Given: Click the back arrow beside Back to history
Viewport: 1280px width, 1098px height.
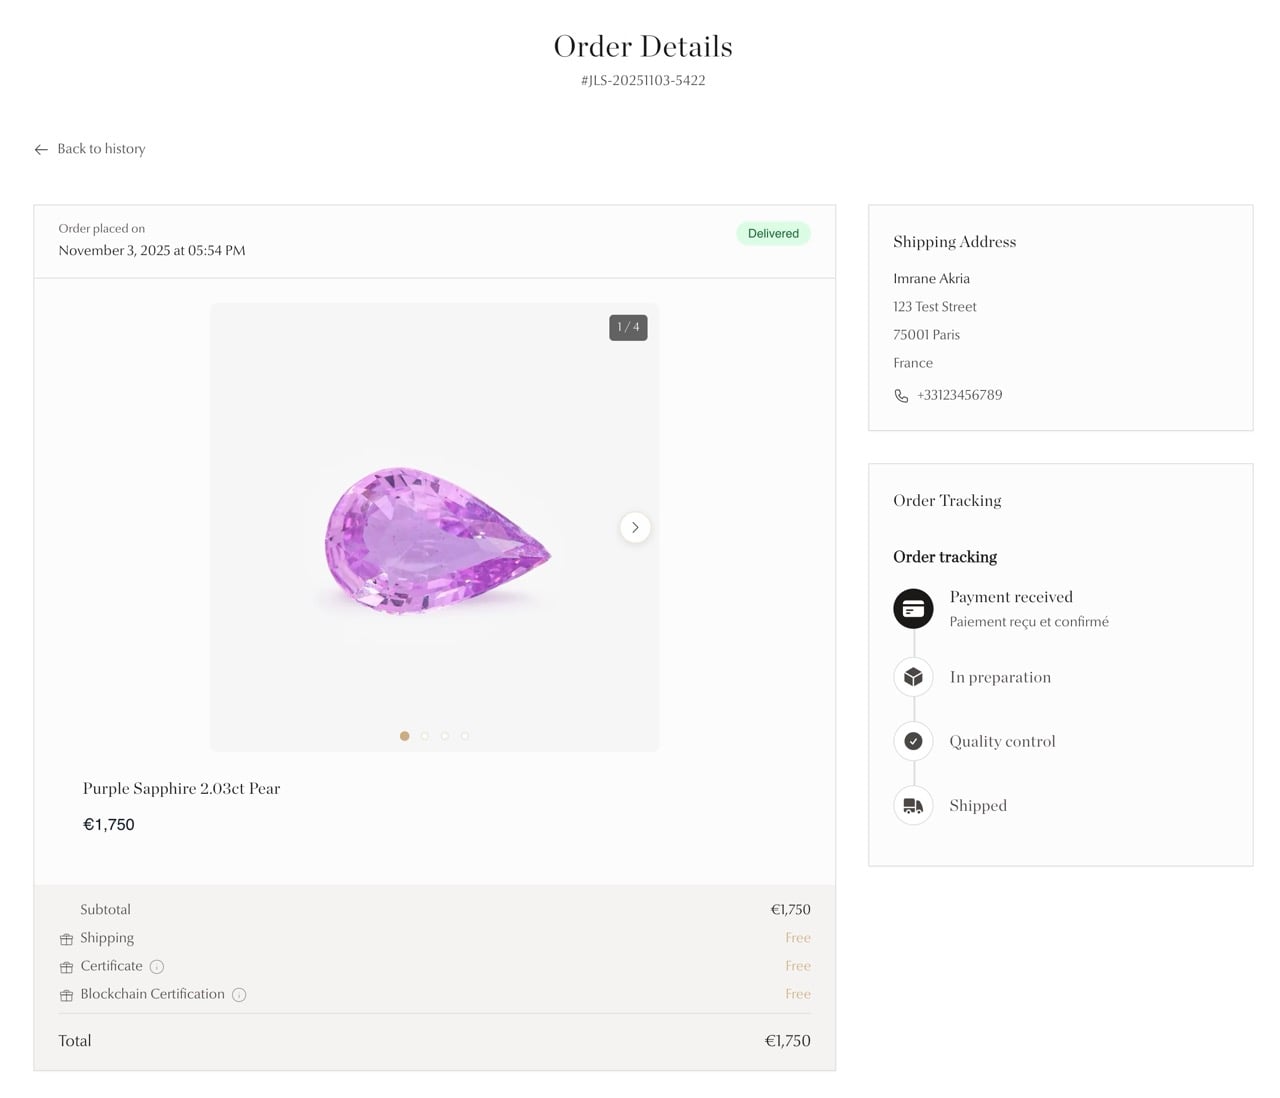Looking at the screenshot, I should click(41, 149).
